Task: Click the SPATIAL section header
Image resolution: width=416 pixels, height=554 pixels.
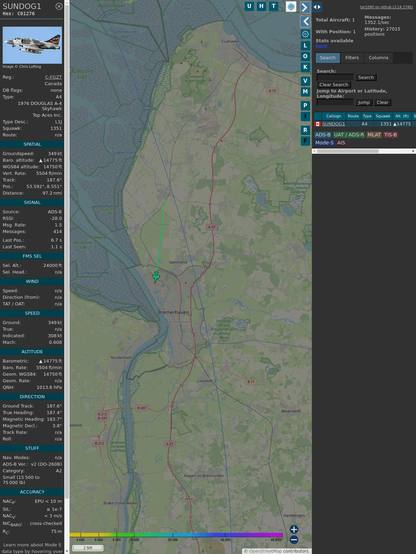Action: pyautogui.click(x=32, y=144)
